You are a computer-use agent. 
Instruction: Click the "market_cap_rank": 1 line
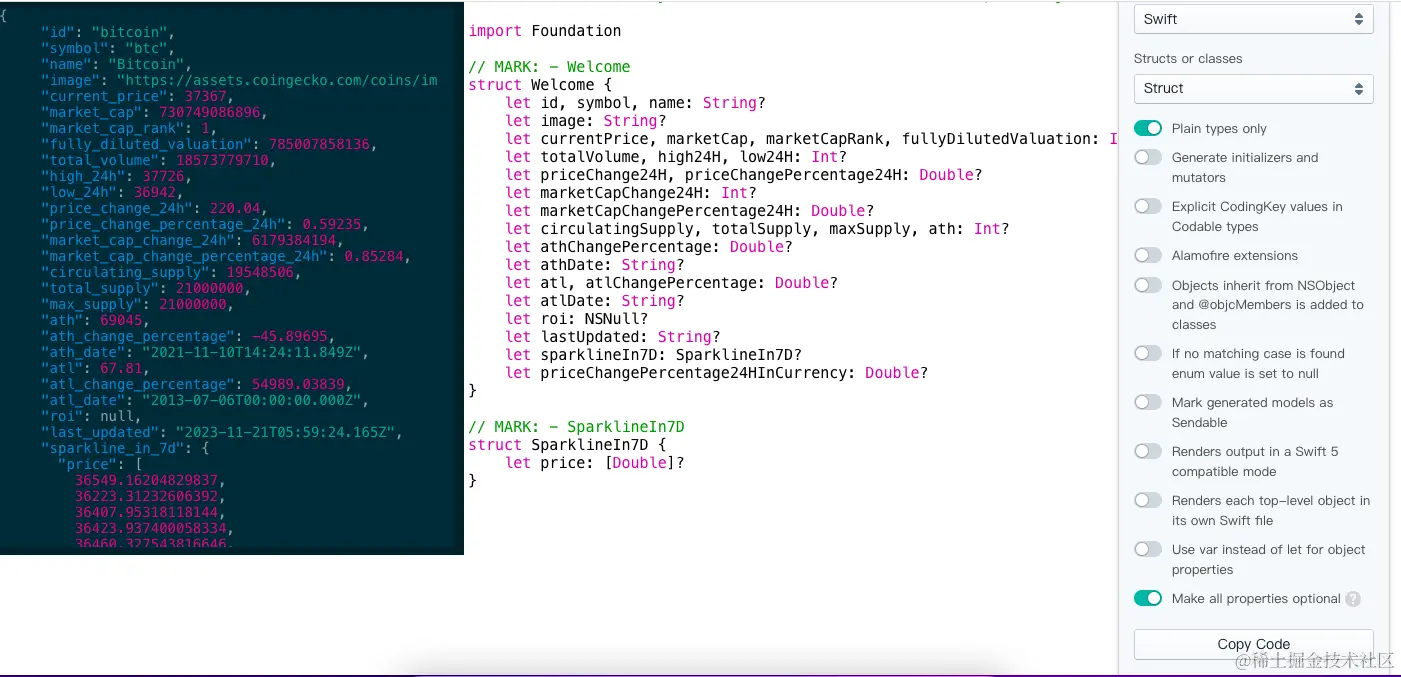[129, 128]
